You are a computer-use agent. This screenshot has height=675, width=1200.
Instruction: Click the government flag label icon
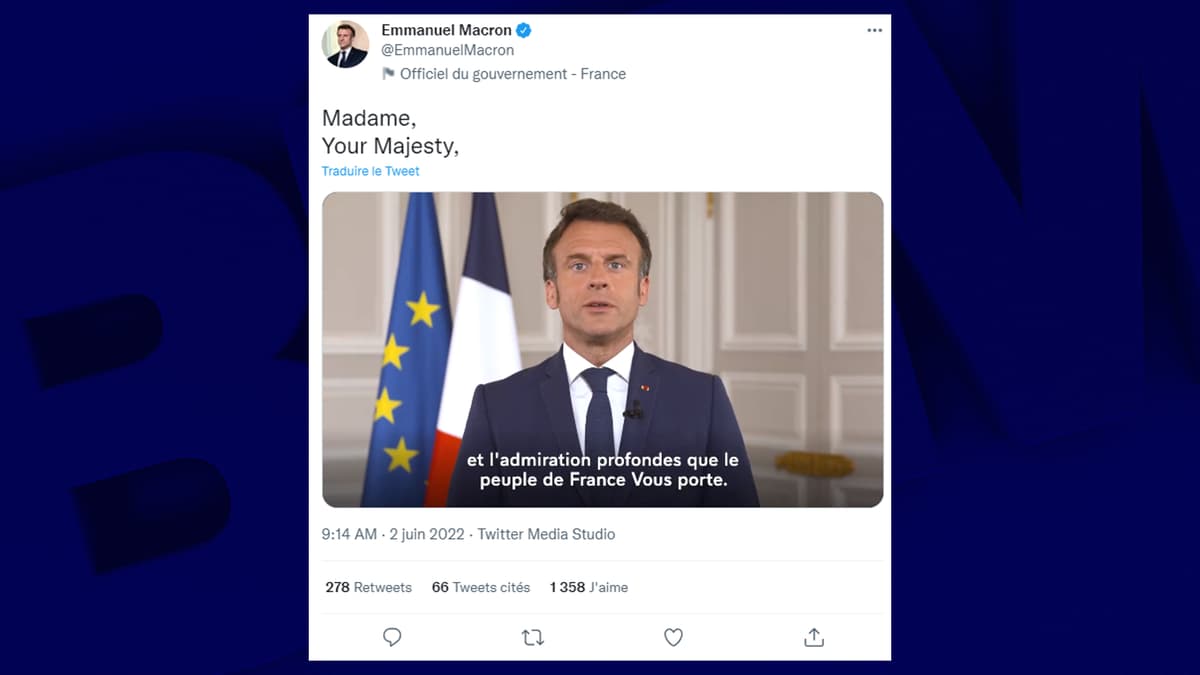388,74
